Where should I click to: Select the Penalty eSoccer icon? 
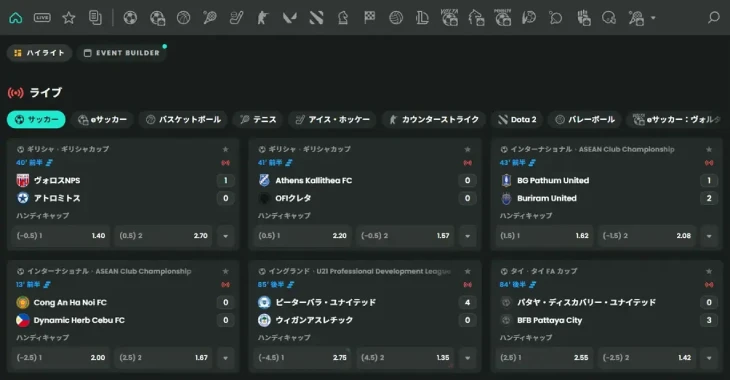tap(503, 18)
